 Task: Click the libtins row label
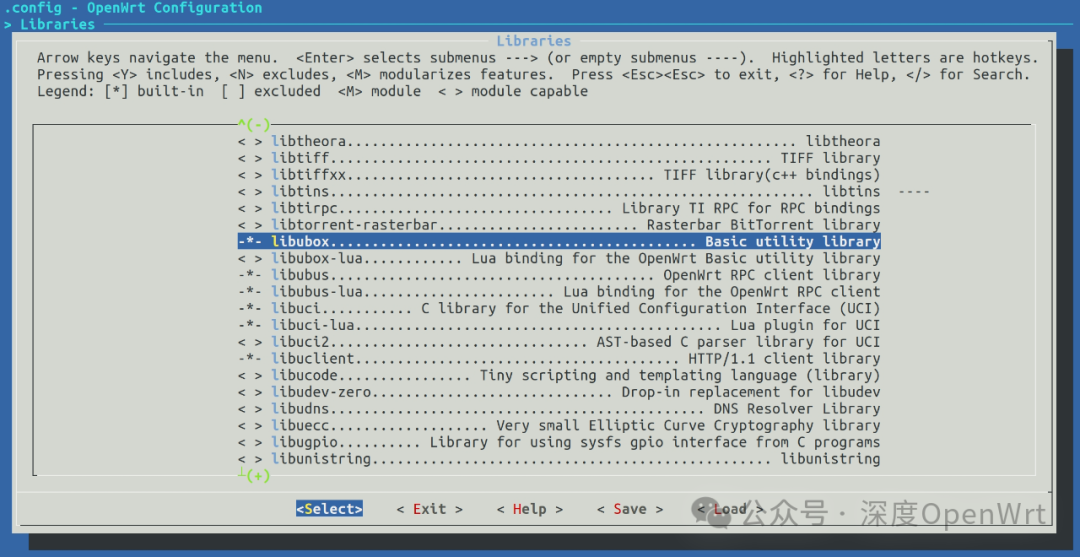coord(300,191)
